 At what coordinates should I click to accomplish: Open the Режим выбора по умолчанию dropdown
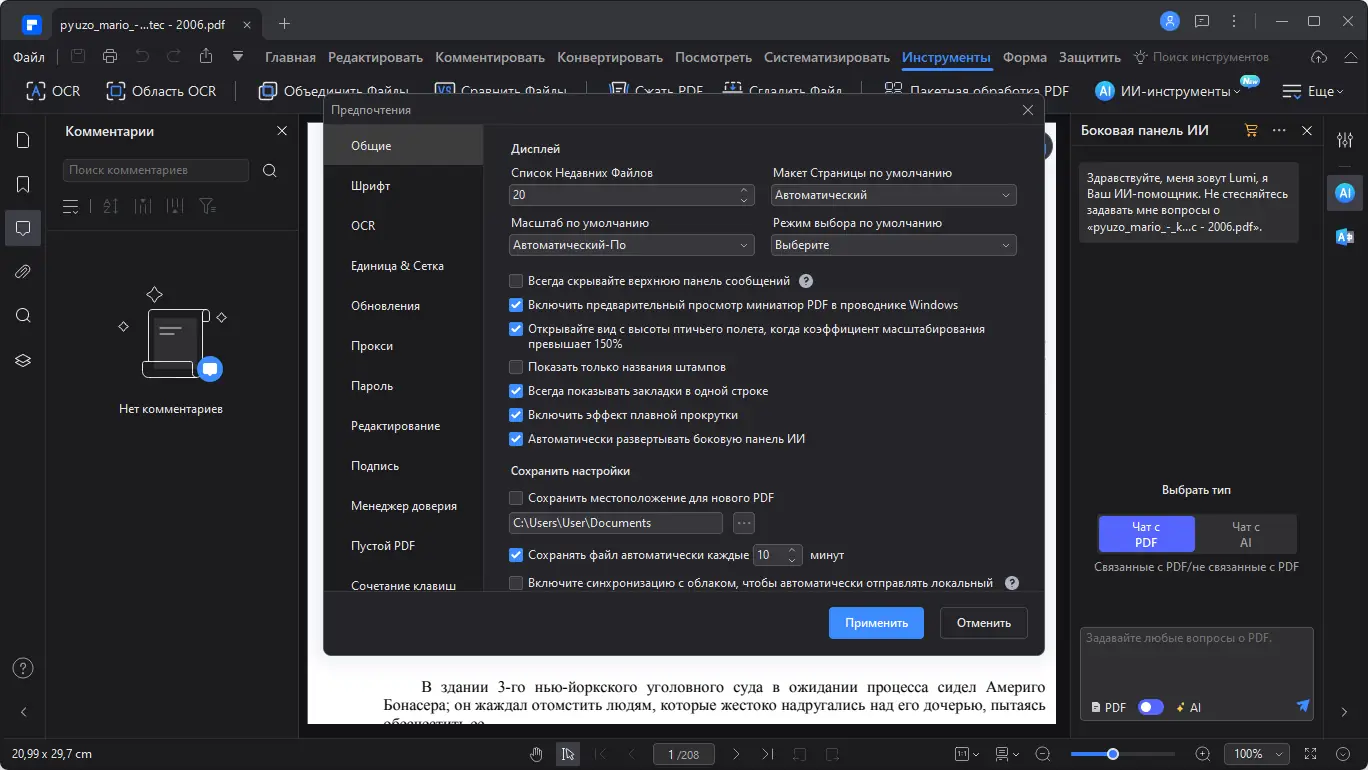coord(893,245)
